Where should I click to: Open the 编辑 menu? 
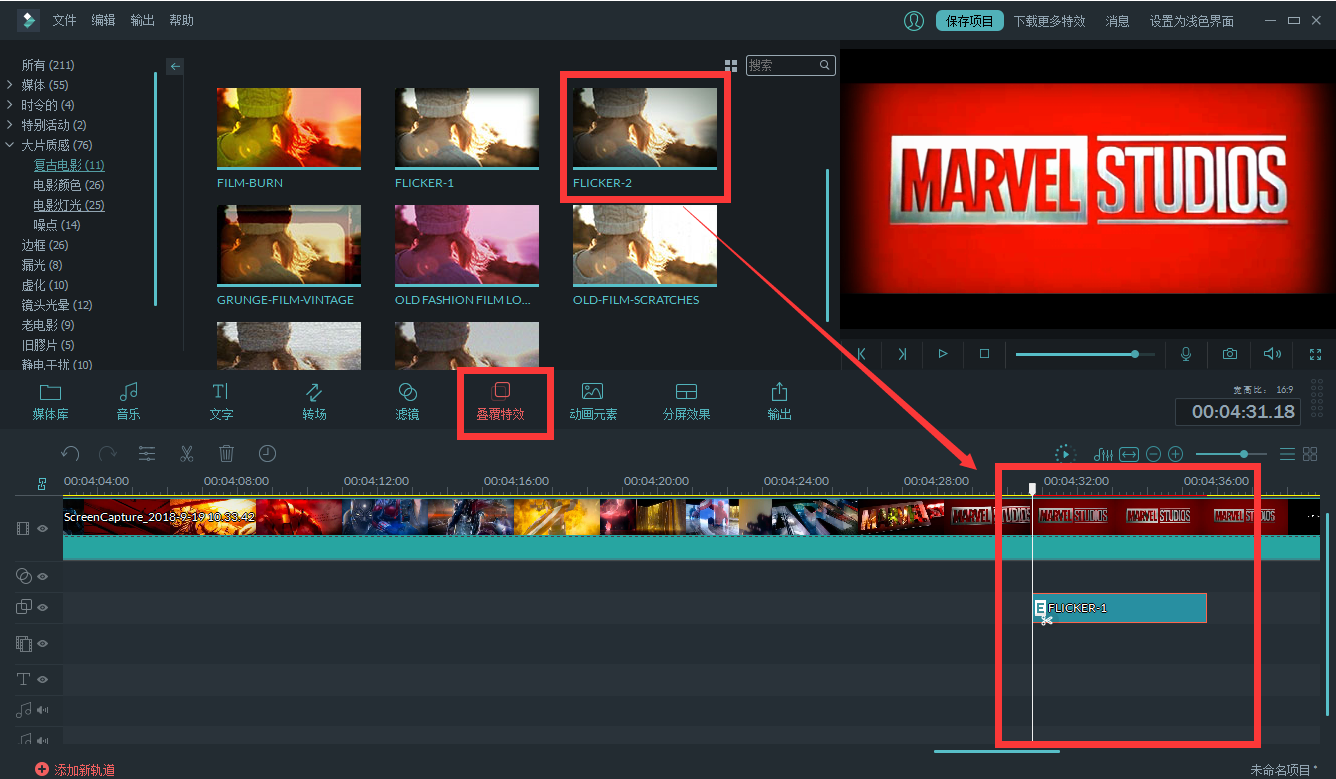pyautogui.click(x=103, y=21)
